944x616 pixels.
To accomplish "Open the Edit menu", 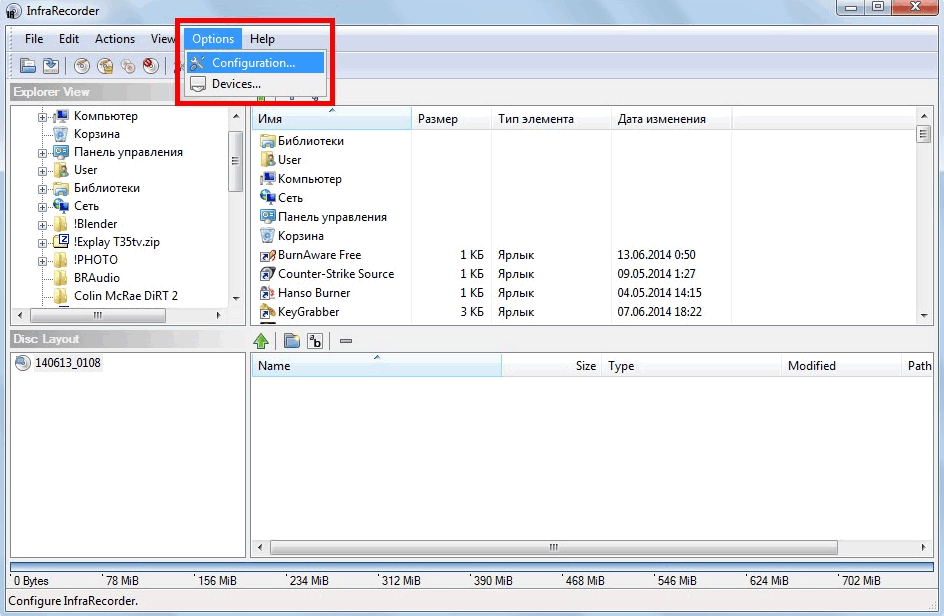I will [x=69, y=39].
